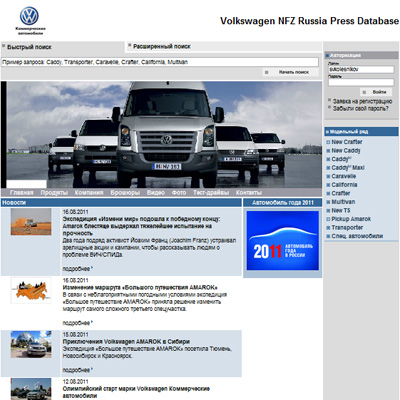The image size is (400, 400).
Task: Open headline Изменение маршрута «Большого путешествия AMAROK»
Action: click(140, 287)
